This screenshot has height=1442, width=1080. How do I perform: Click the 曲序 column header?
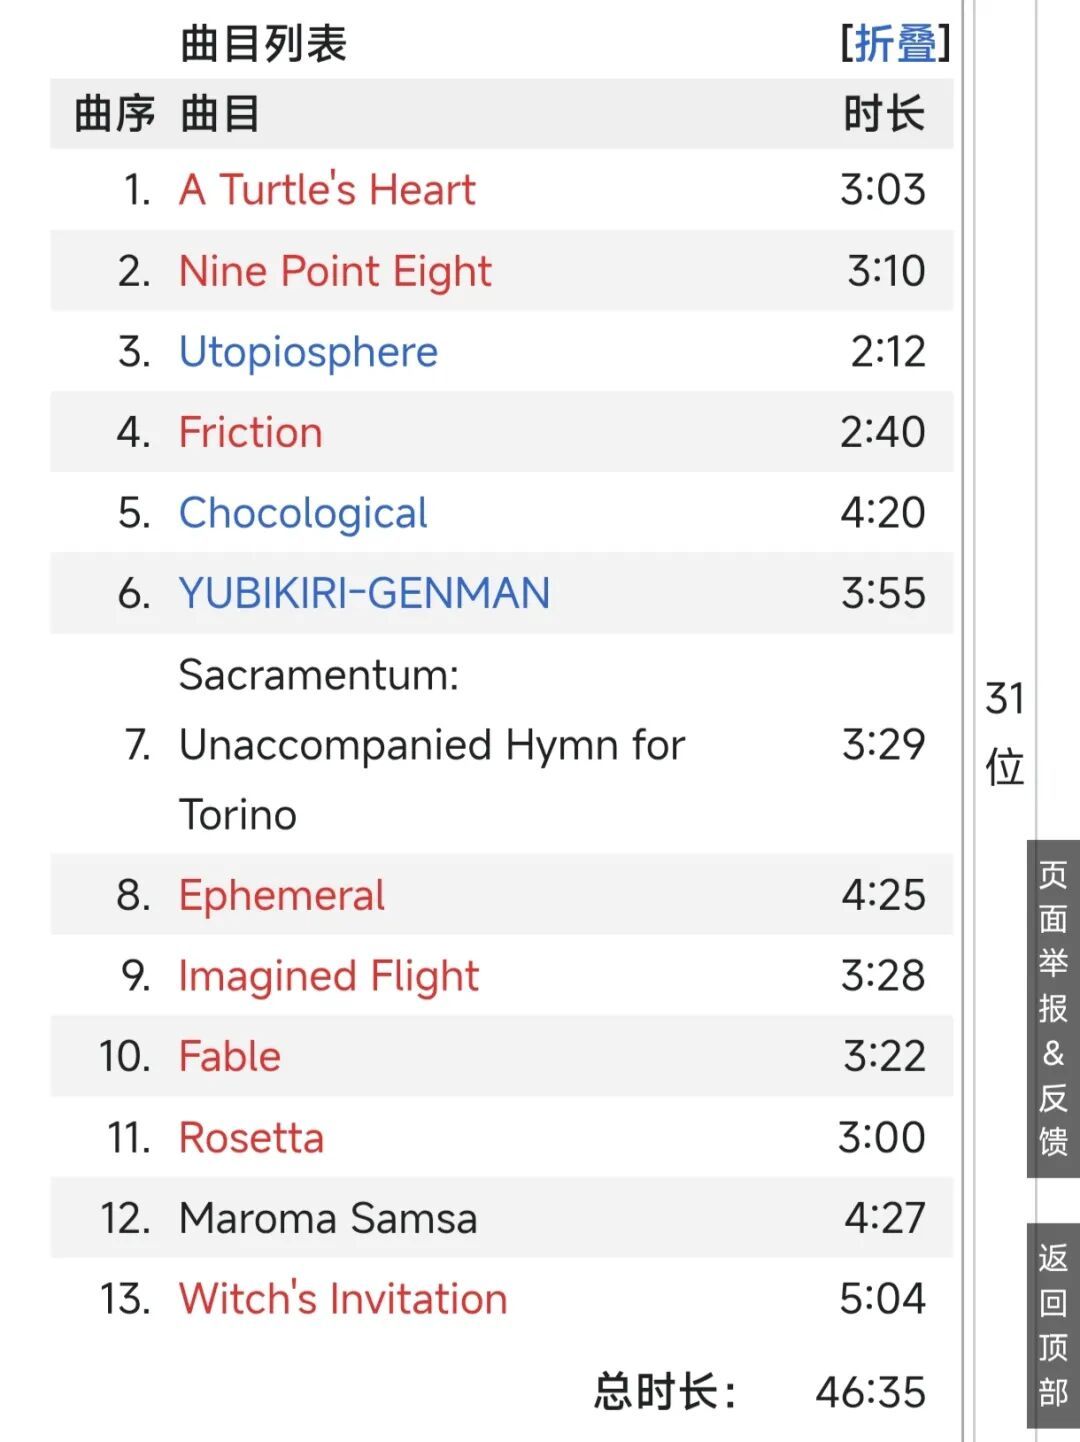click(115, 114)
